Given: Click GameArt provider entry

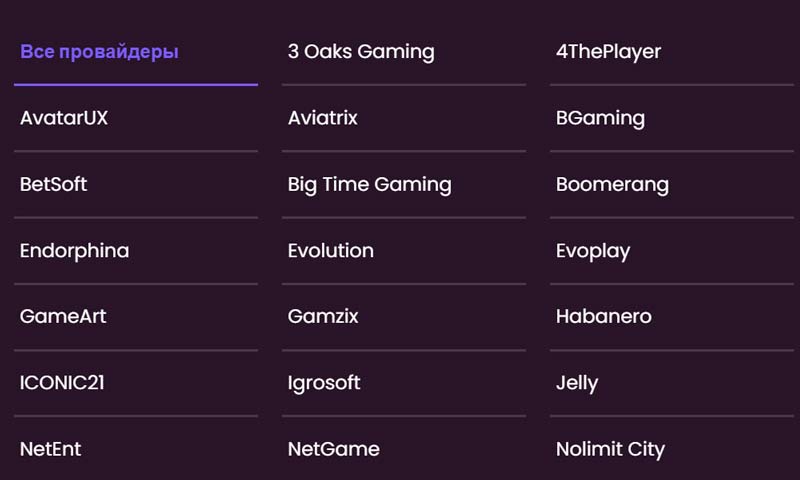Looking at the screenshot, I should coord(63,316).
